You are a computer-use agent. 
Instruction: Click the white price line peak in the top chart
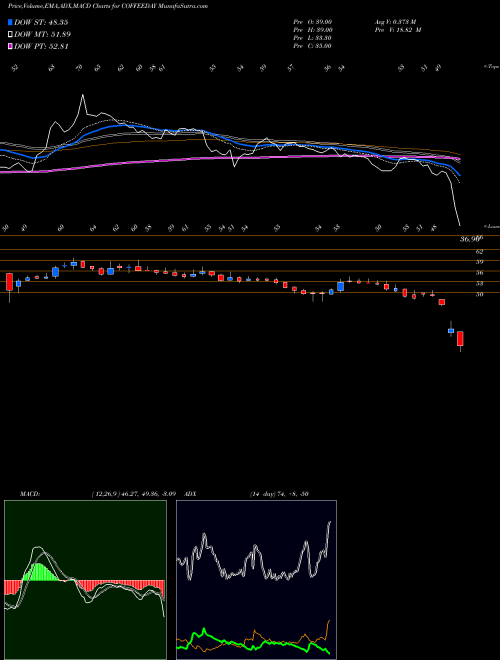coord(82,95)
